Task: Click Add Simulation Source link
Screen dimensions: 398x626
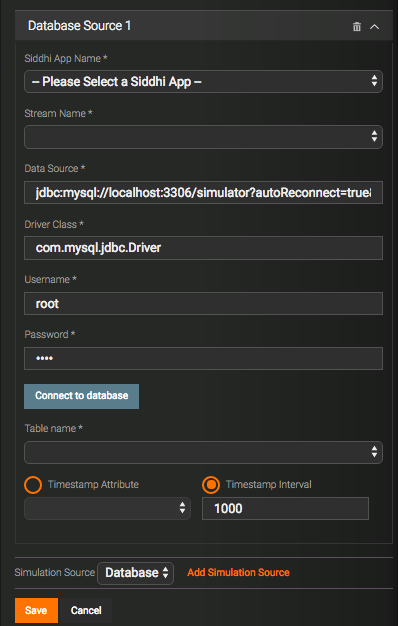Action: tap(238, 573)
